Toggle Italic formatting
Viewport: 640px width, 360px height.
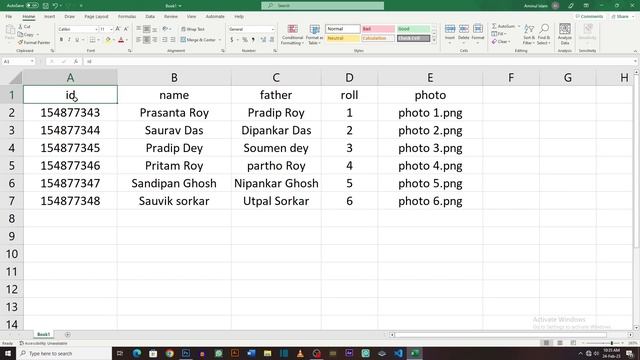pos(69,40)
